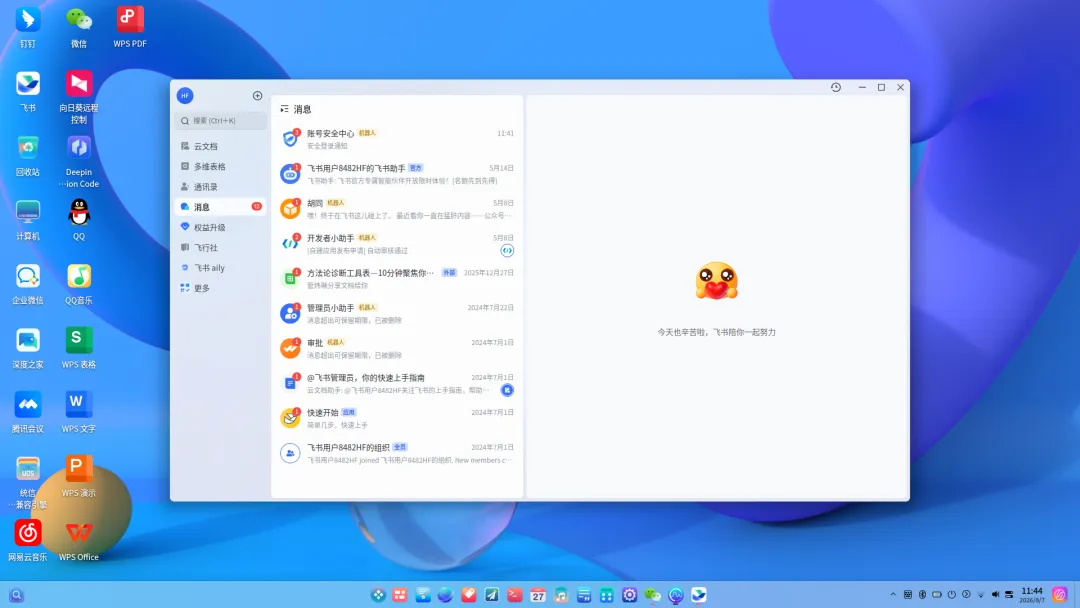Open the browser globe icon in the dock
The width and height of the screenshot is (1080, 608).
(x=446, y=595)
